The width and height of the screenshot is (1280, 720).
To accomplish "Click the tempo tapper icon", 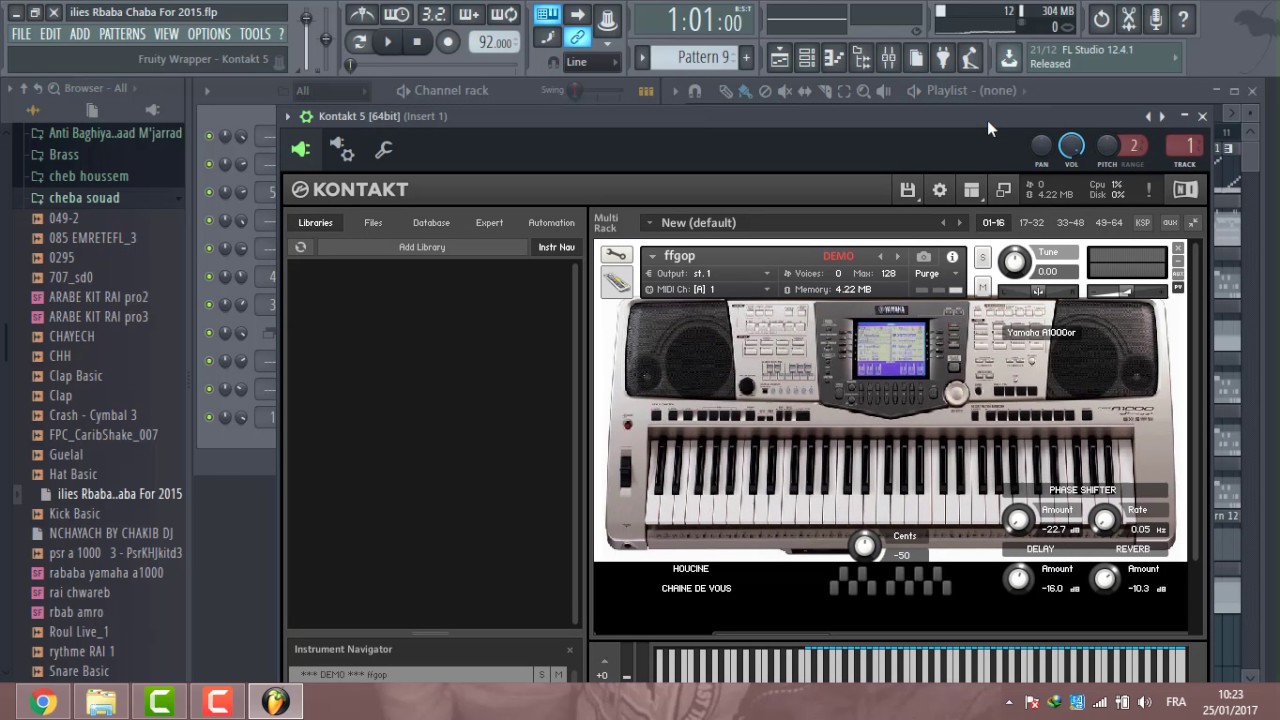I will tap(969, 58).
